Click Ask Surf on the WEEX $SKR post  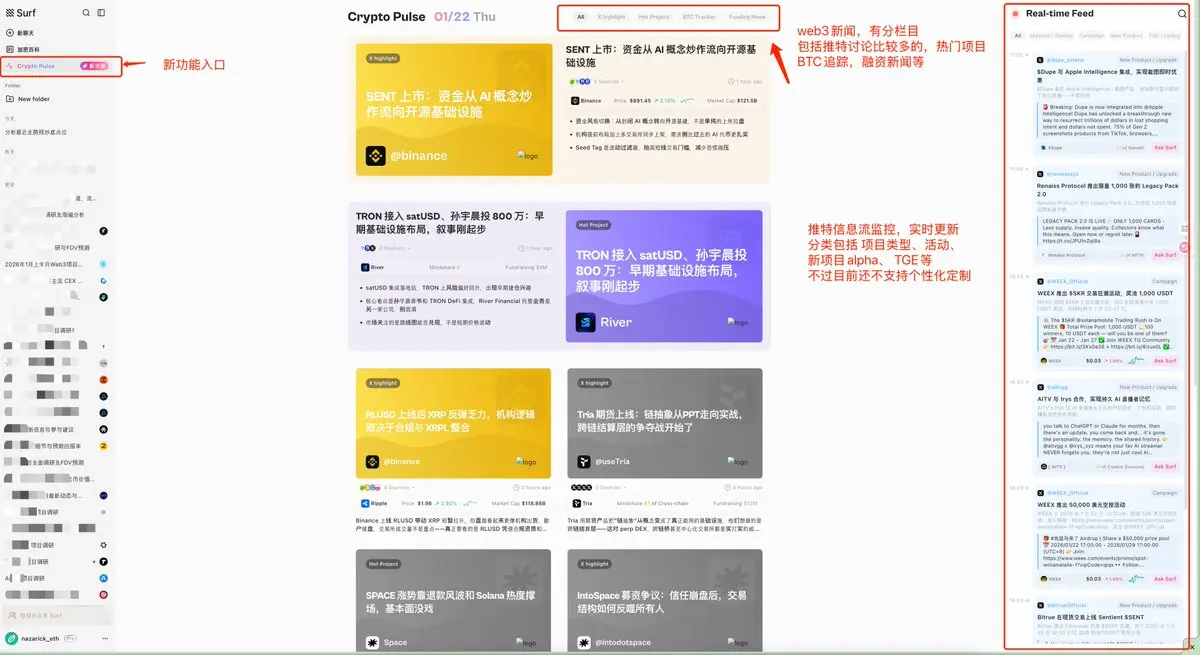coord(1165,360)
